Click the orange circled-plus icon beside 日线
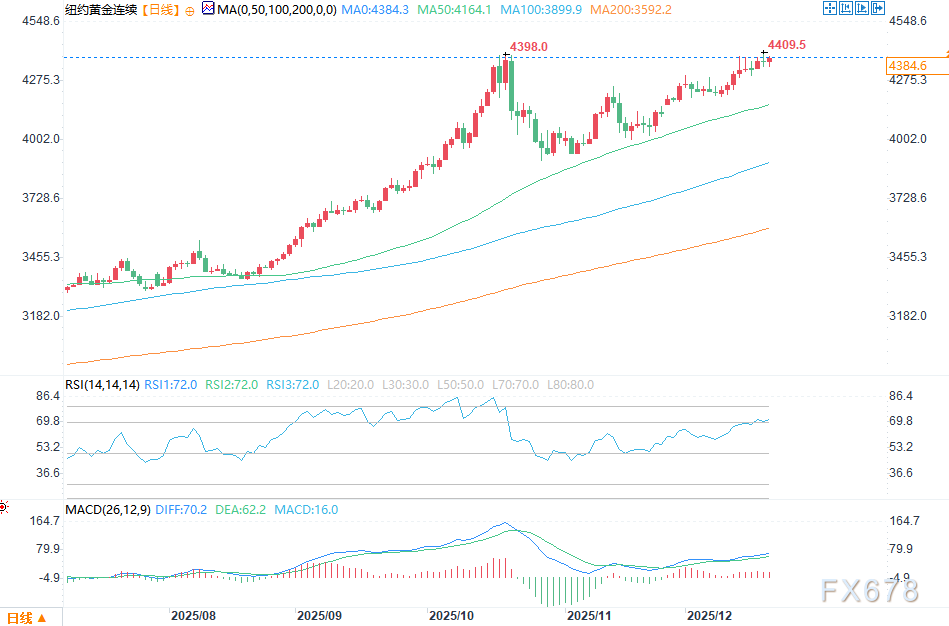This screenshot has height=626, width=949. coord(190,9)
